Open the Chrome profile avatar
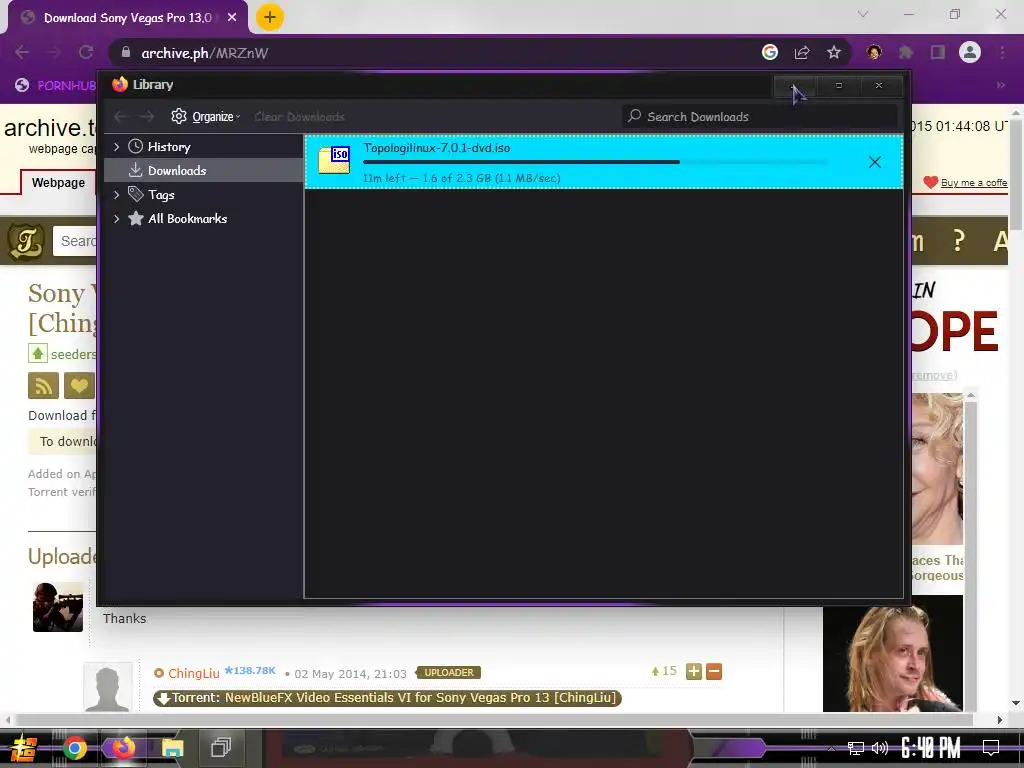 point(970,52)
